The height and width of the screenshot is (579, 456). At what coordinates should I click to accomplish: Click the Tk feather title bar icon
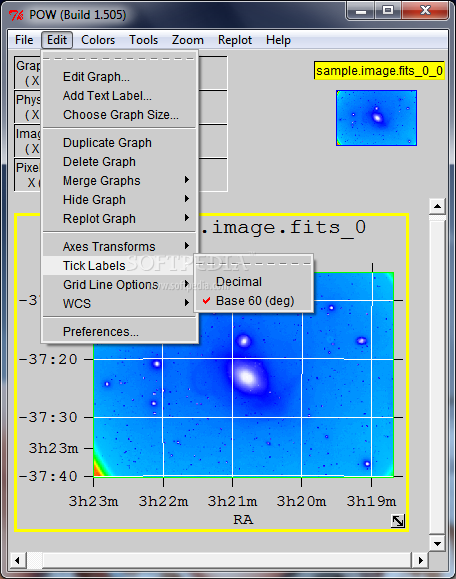16,15
